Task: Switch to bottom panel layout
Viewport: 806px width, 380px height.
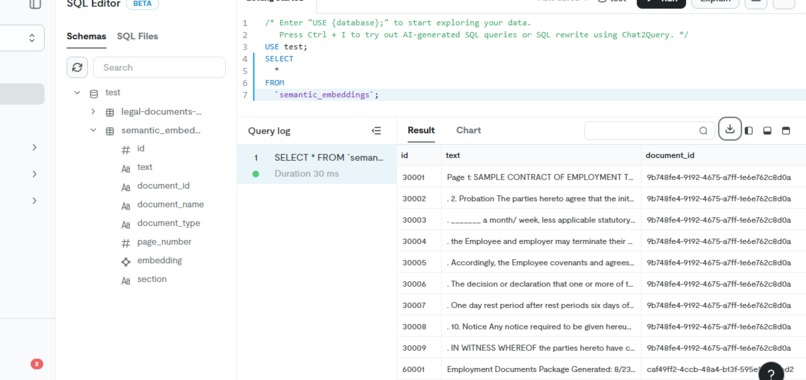Action: click(767, 131)
